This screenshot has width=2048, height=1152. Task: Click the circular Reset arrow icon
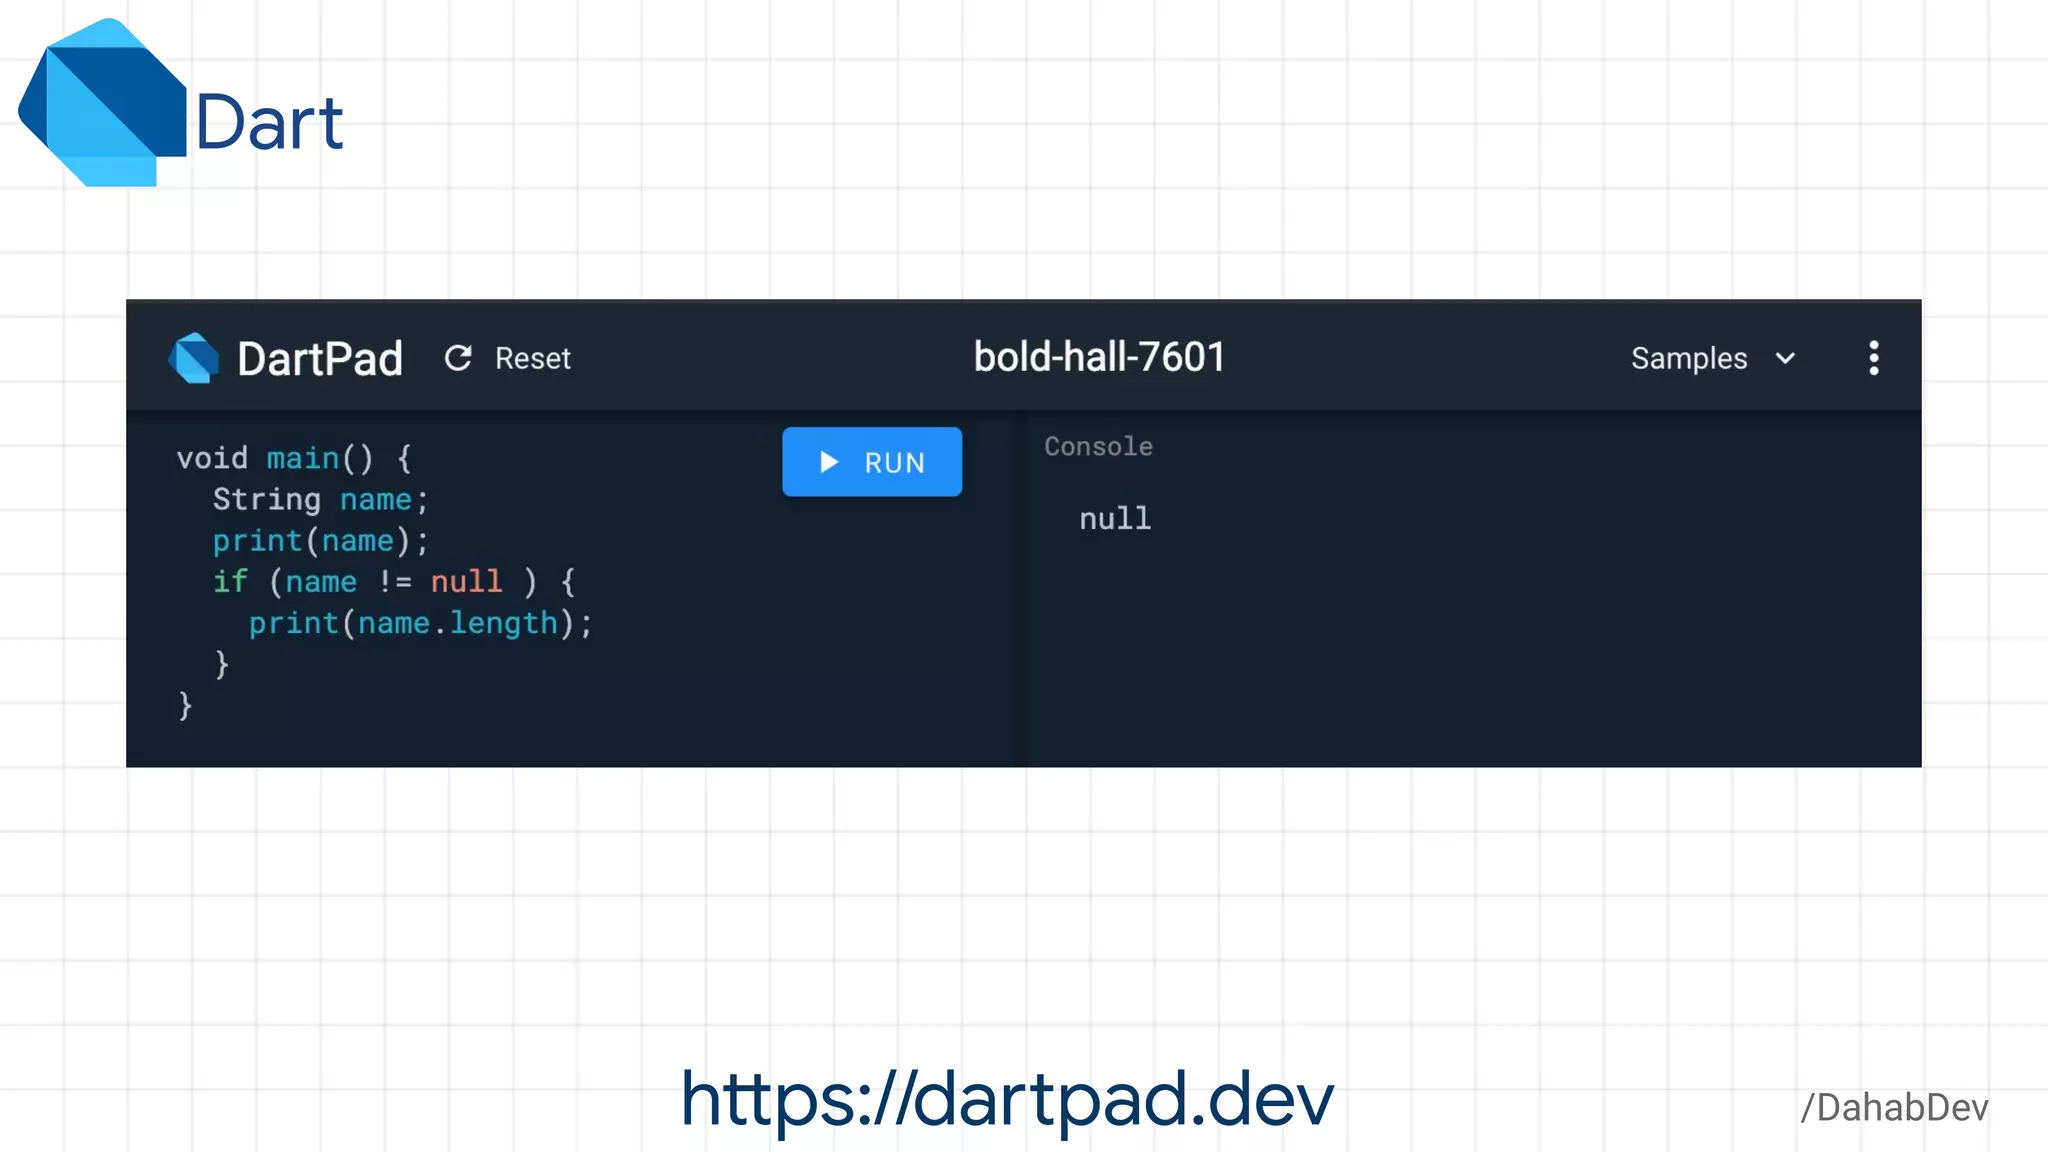458,358
